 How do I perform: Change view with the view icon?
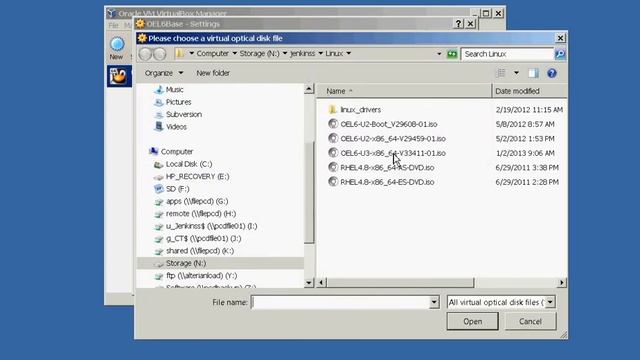click(501, 73)
